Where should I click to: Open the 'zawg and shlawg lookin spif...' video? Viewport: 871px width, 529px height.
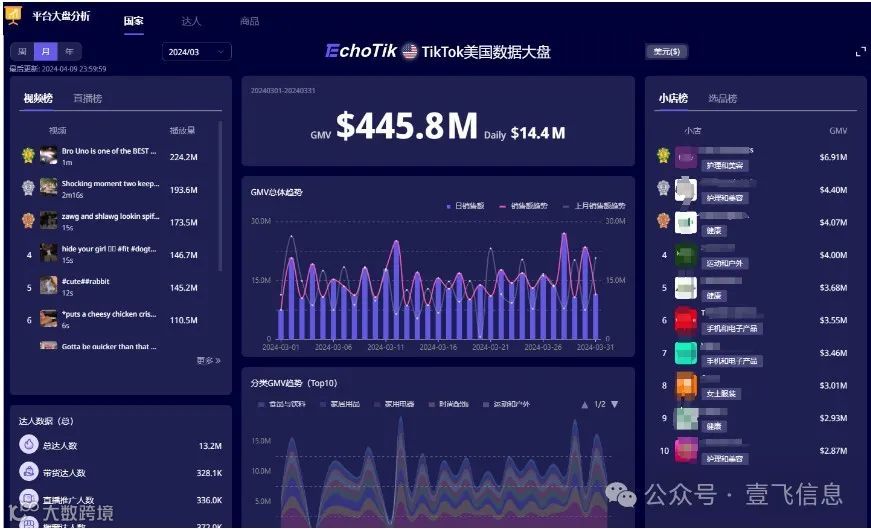111,216
